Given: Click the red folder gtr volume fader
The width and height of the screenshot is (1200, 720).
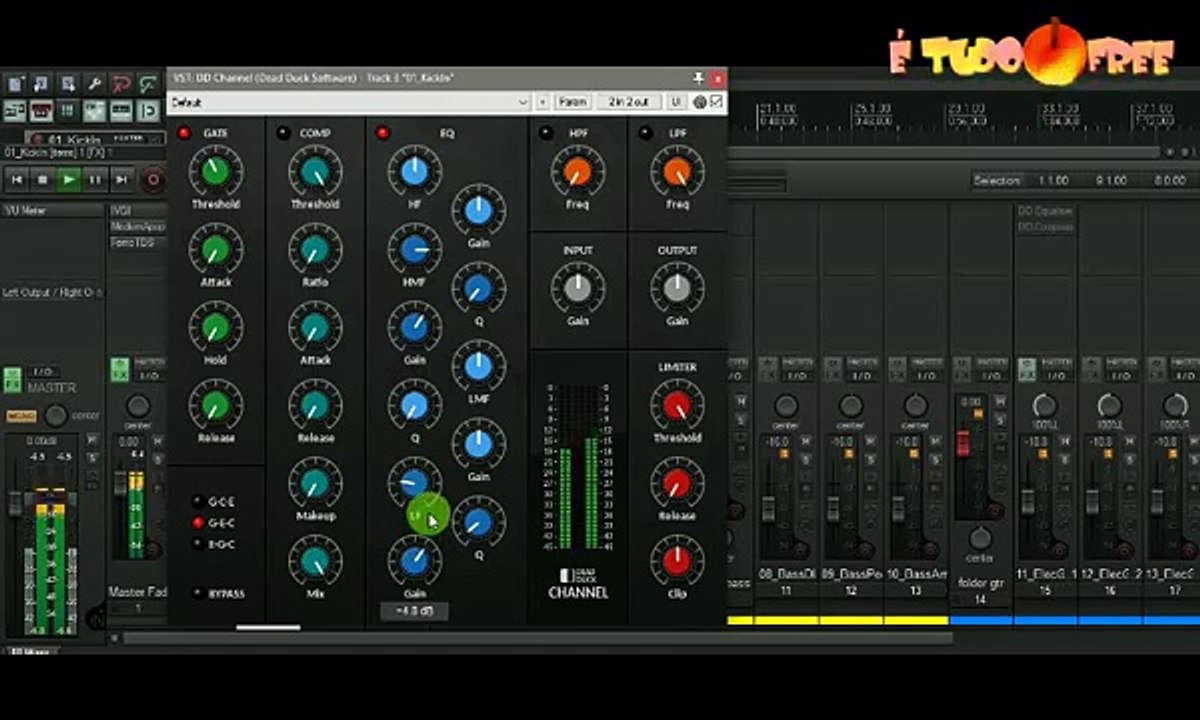Looking at the screenshot, I should point(964,442).
